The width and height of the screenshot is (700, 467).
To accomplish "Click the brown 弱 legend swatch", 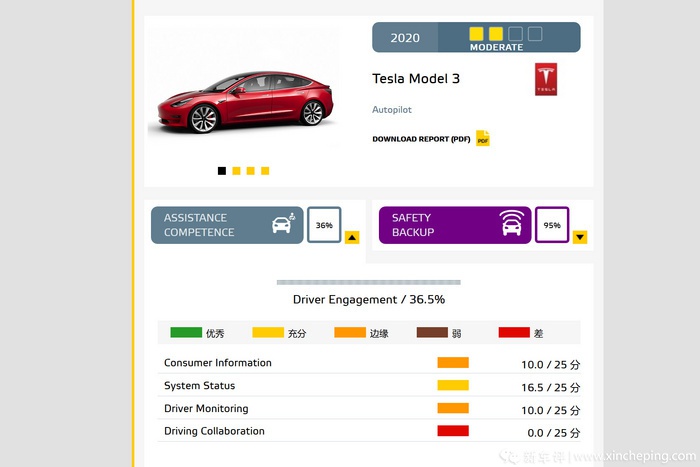I will (432, 332).
